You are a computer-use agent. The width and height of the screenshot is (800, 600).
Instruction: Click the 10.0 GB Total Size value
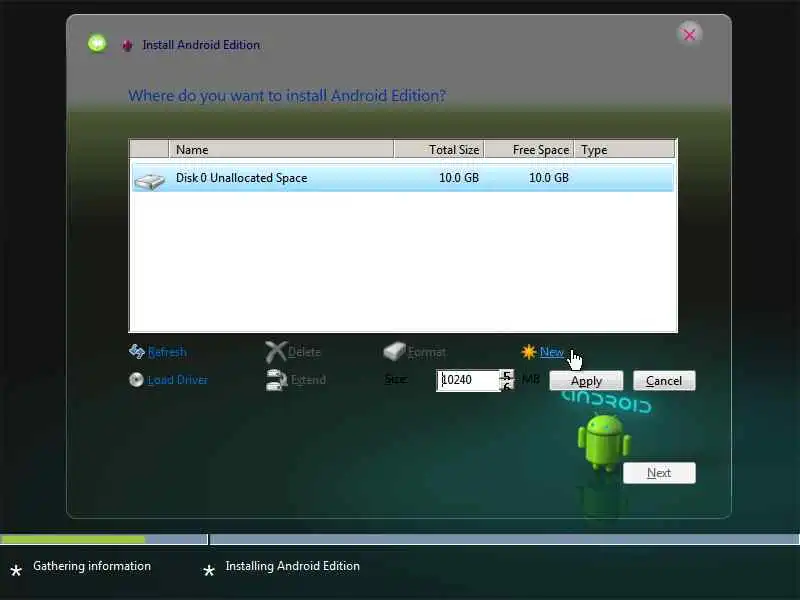pyautogui.click(x=459, y=178)
